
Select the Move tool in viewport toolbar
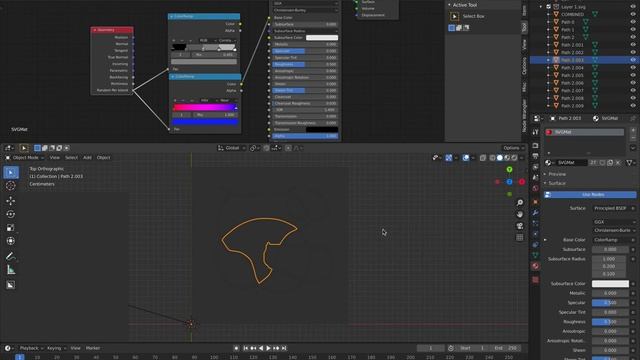coord(11,200)
